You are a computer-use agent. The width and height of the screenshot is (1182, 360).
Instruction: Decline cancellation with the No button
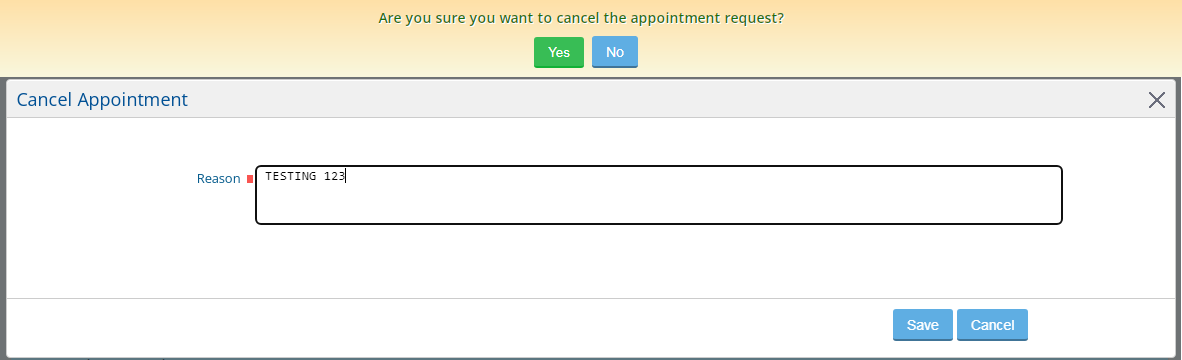[614, 52]
